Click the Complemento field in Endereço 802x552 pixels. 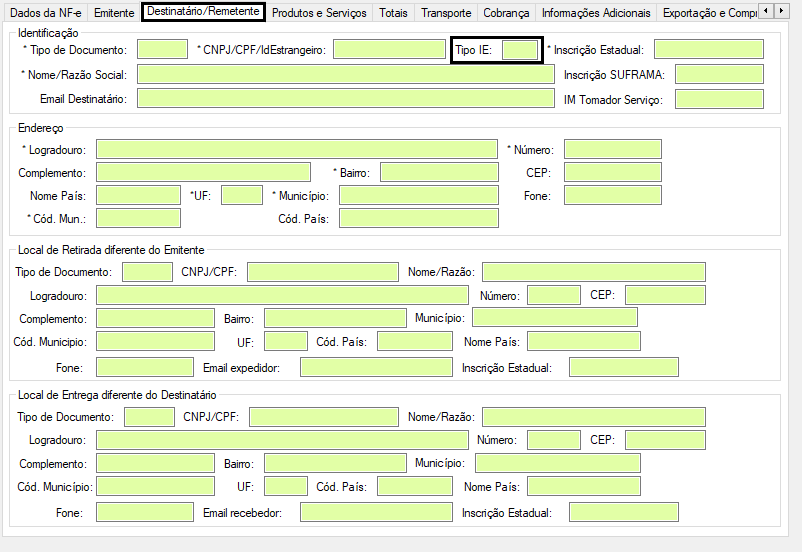pyautogui.click(x=203, y=172)
